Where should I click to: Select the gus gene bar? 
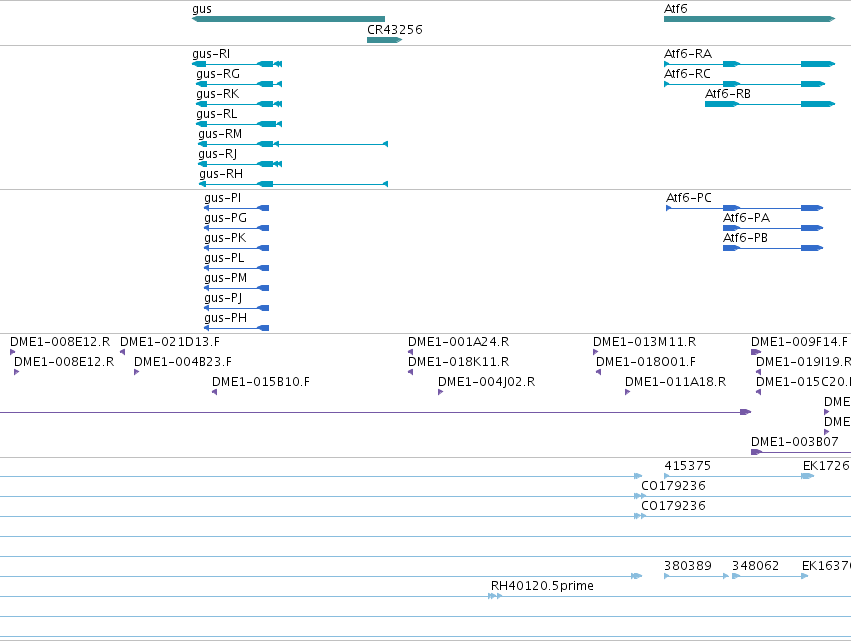click(x=288, y=19)
